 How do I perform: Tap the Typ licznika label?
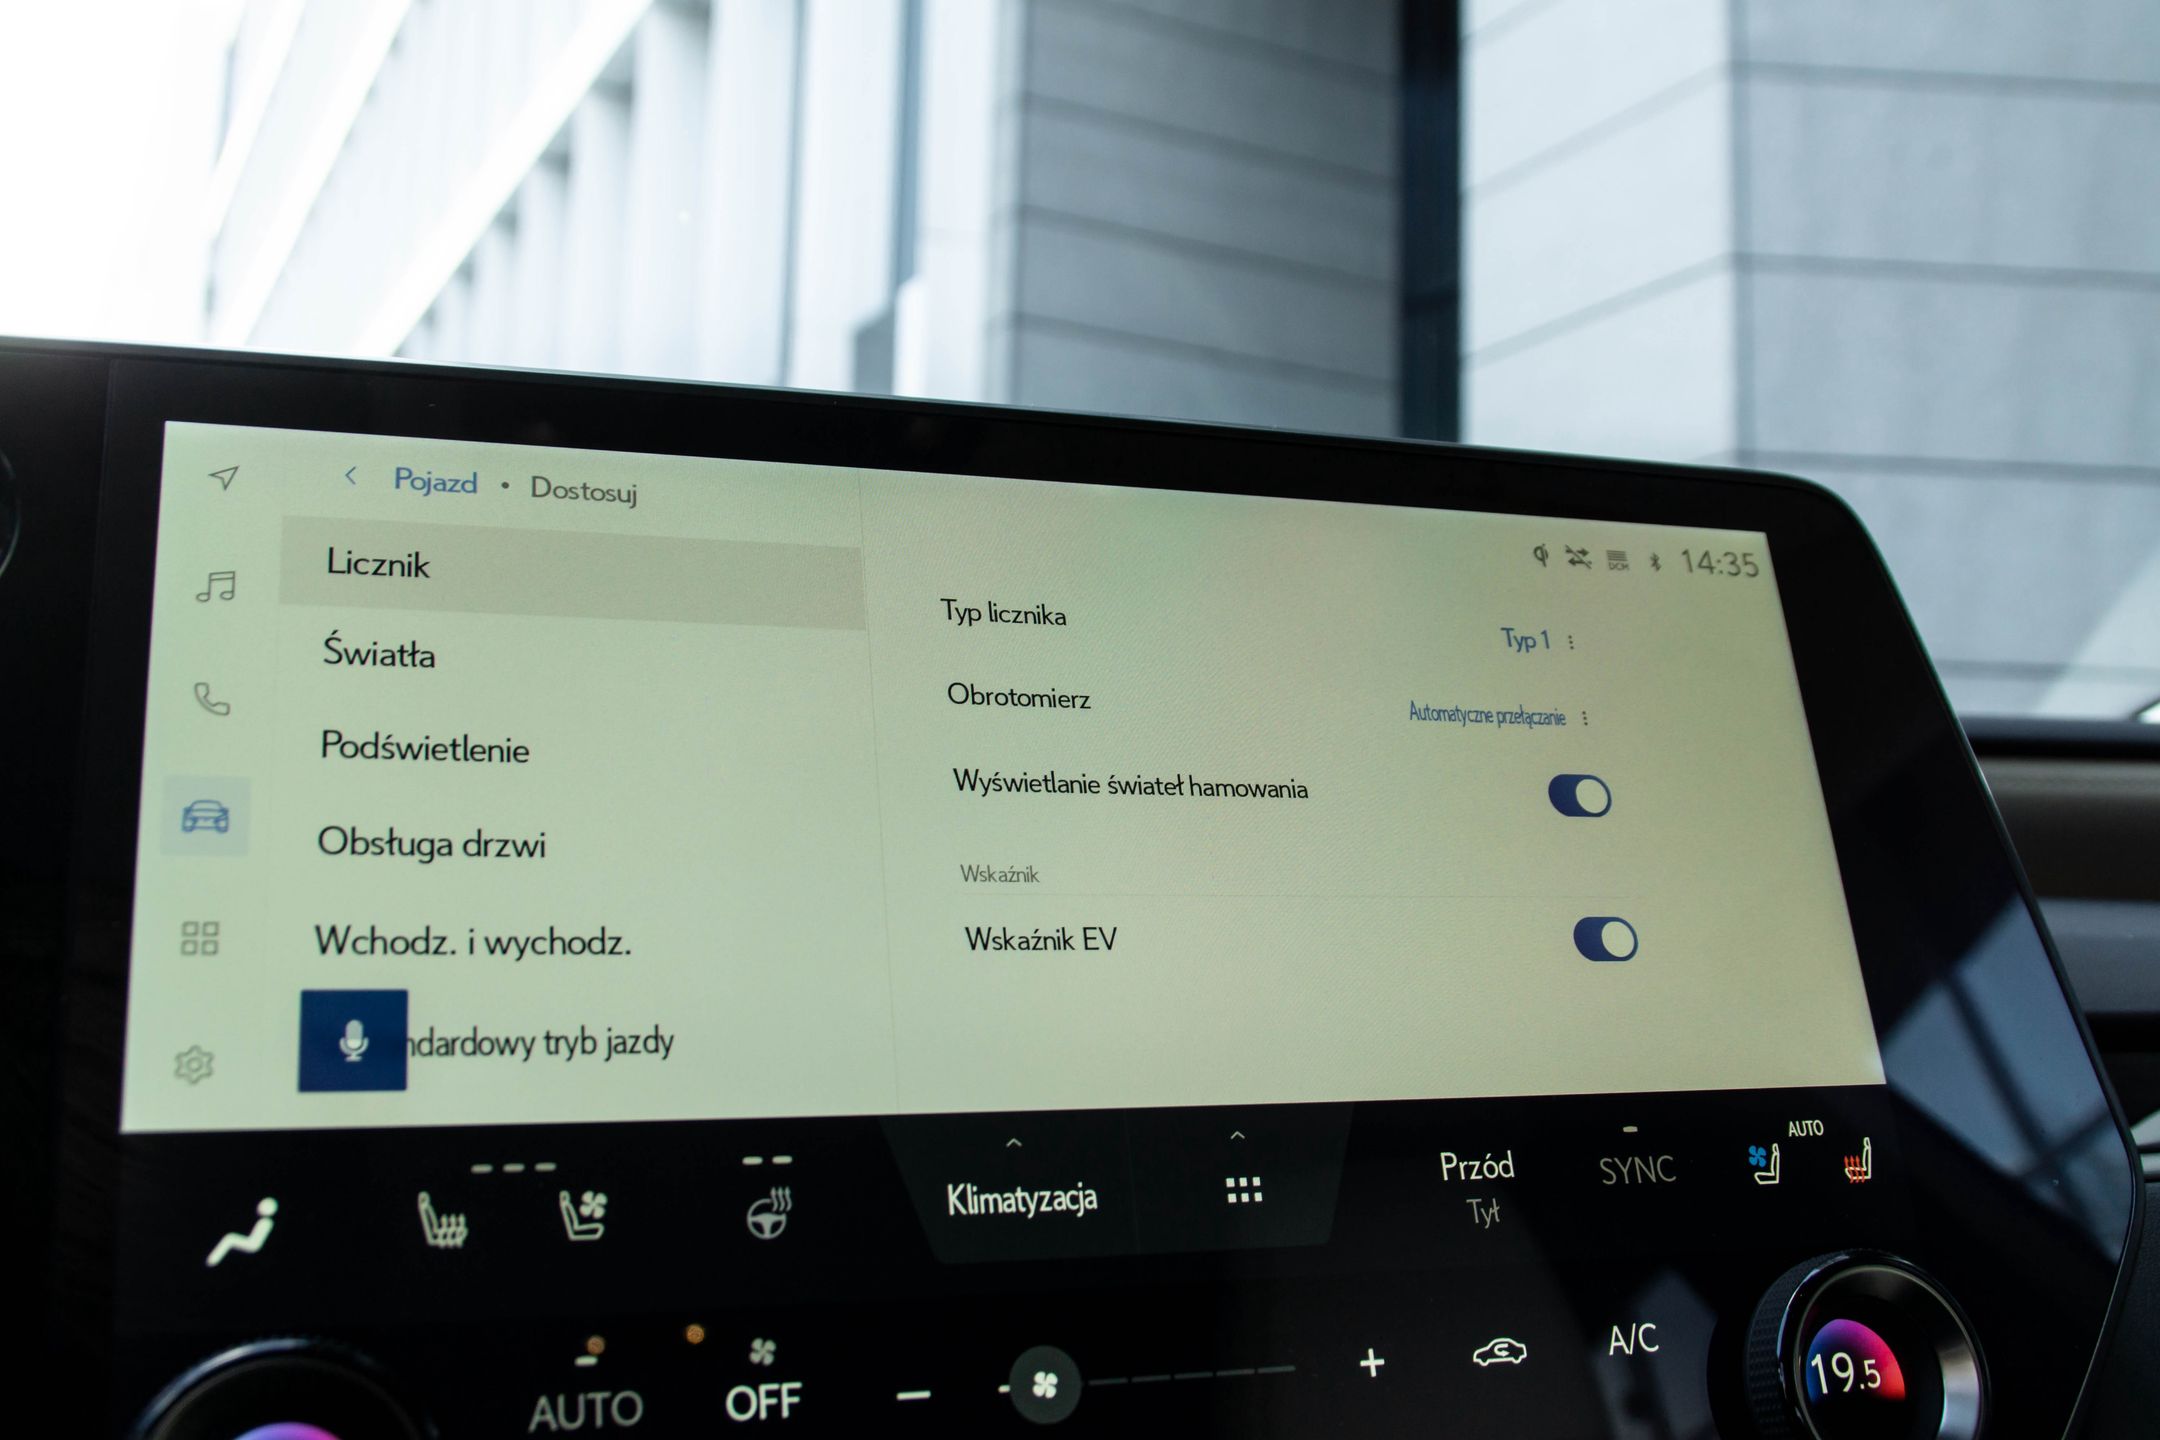coord(1003,612)
